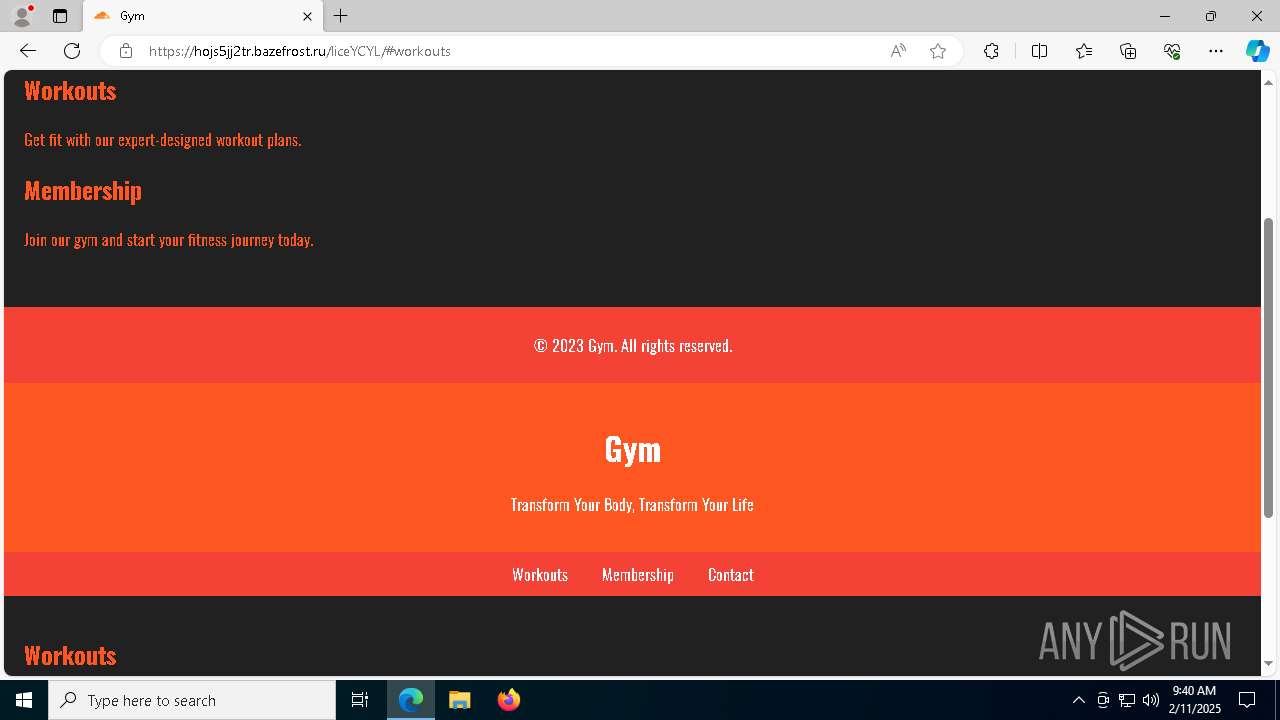Launch Firefox from the taskbar
The image size is (1280, 720).
509,700
